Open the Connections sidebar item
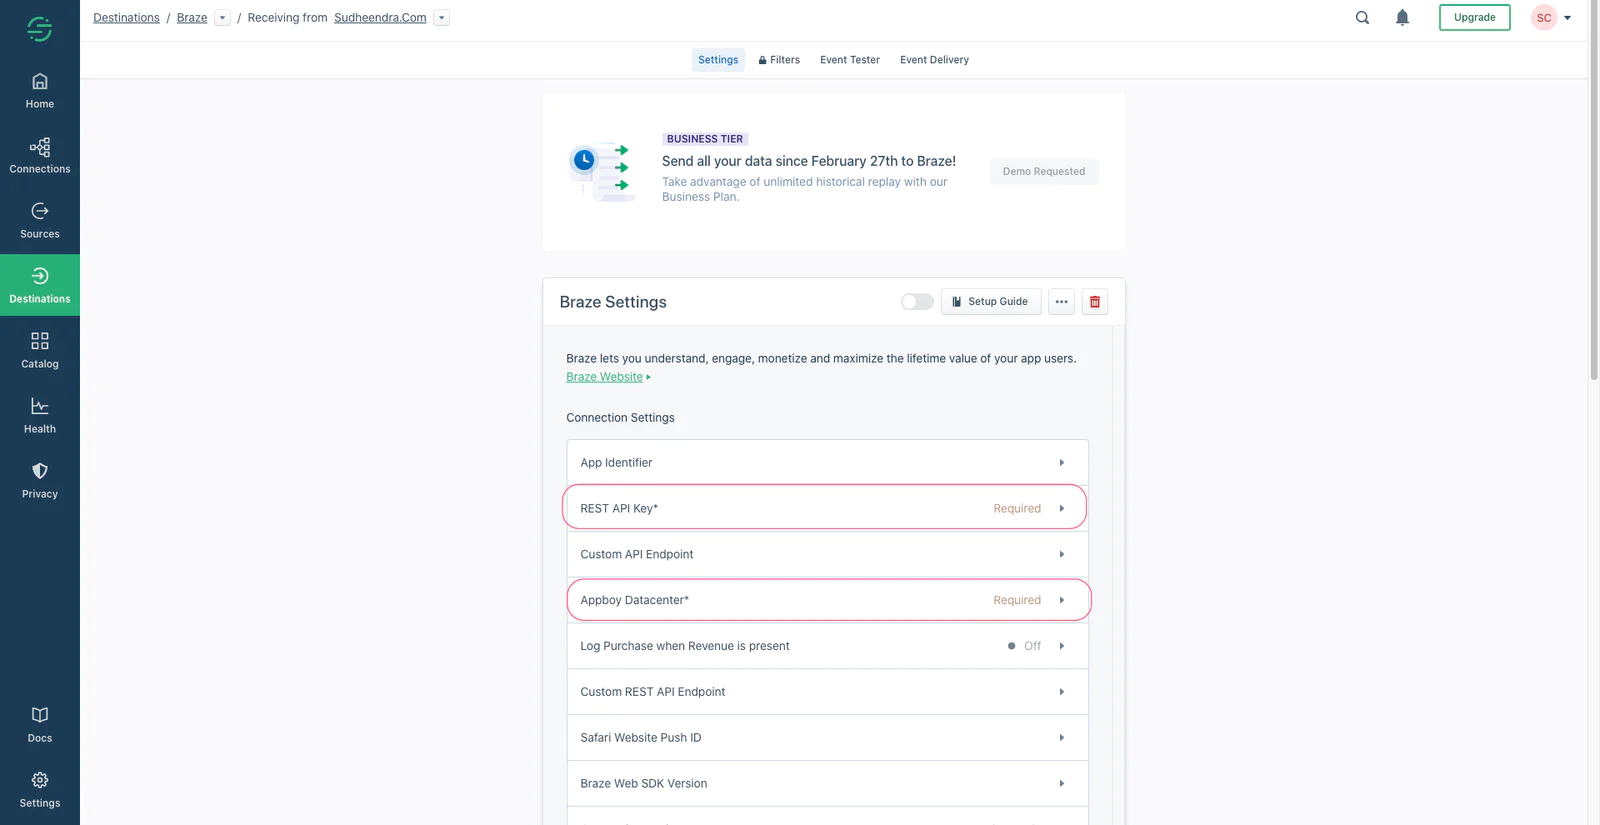 coord(40,156)
